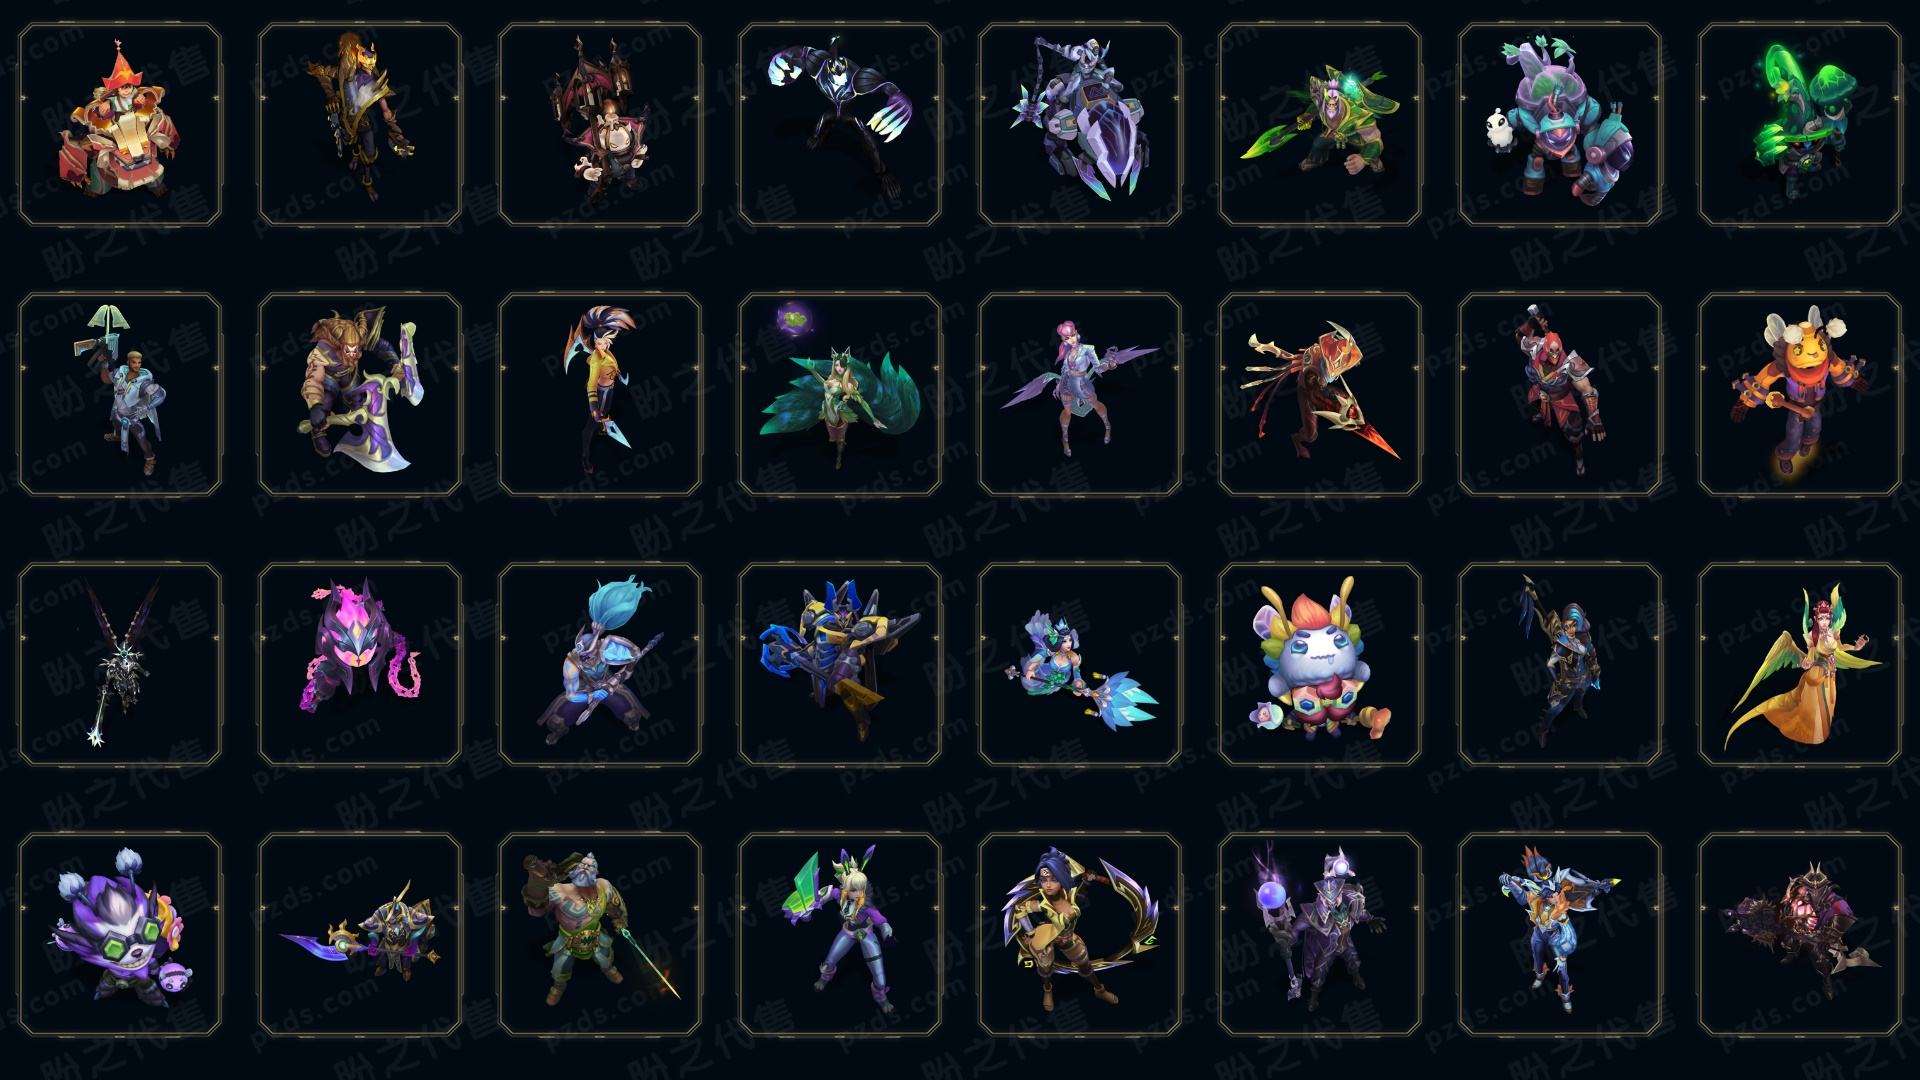
Task: Open the golden winged lady tile
Action: point(1800,664)
